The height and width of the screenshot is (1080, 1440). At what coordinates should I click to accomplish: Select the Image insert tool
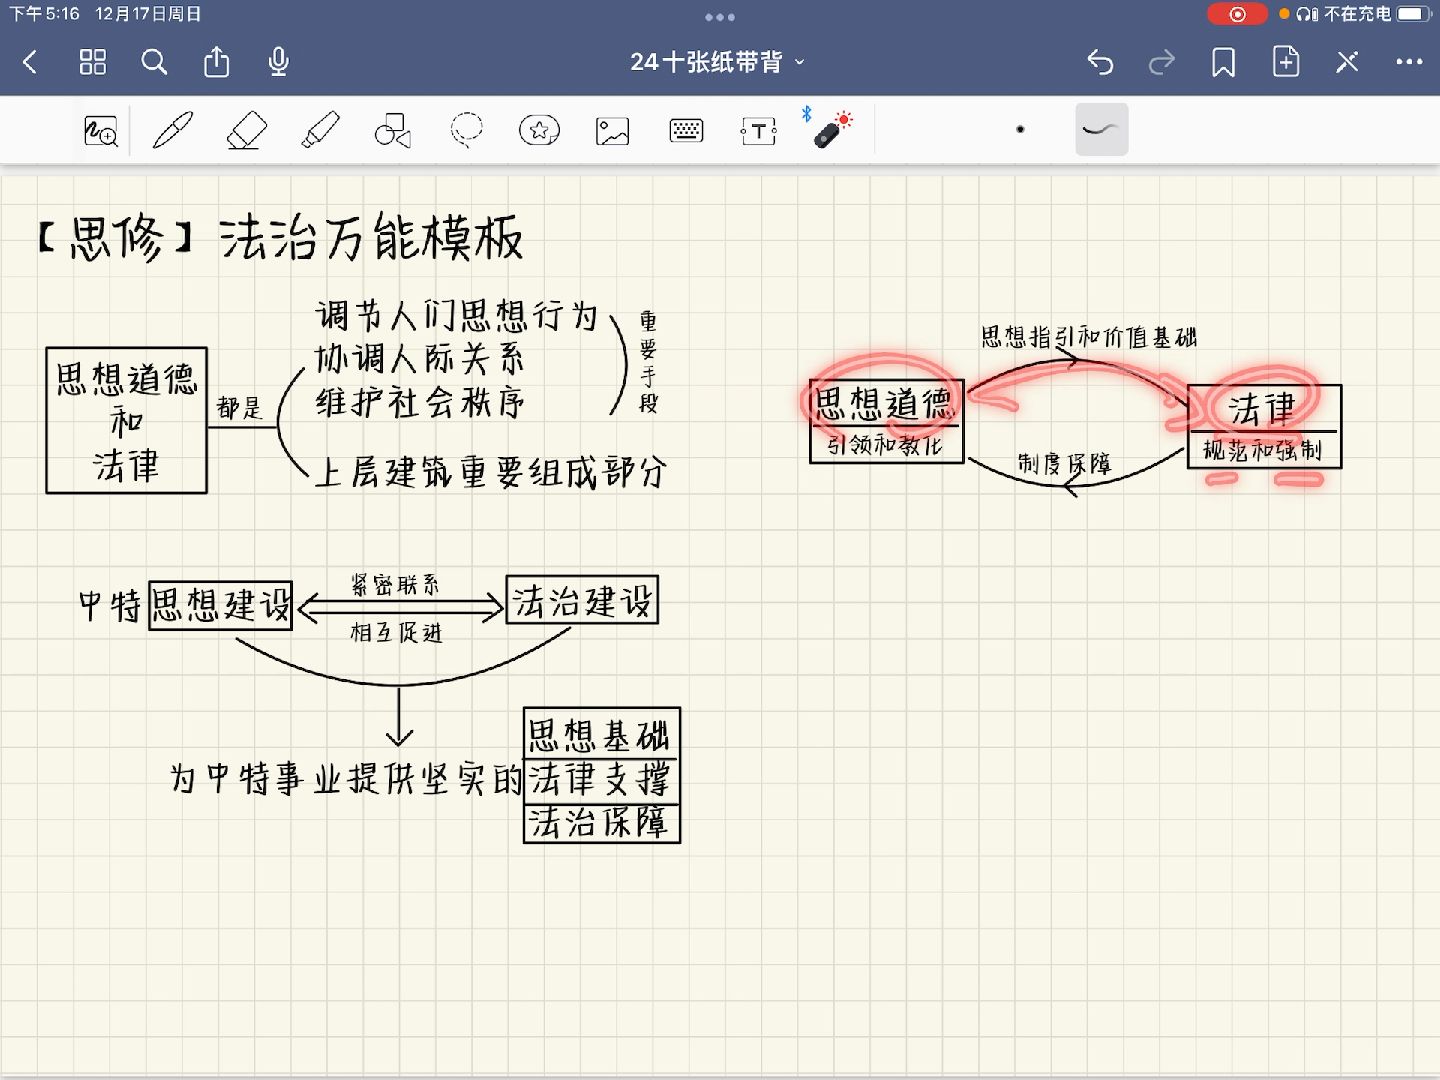pyautogui.click(x=612, y=131)
